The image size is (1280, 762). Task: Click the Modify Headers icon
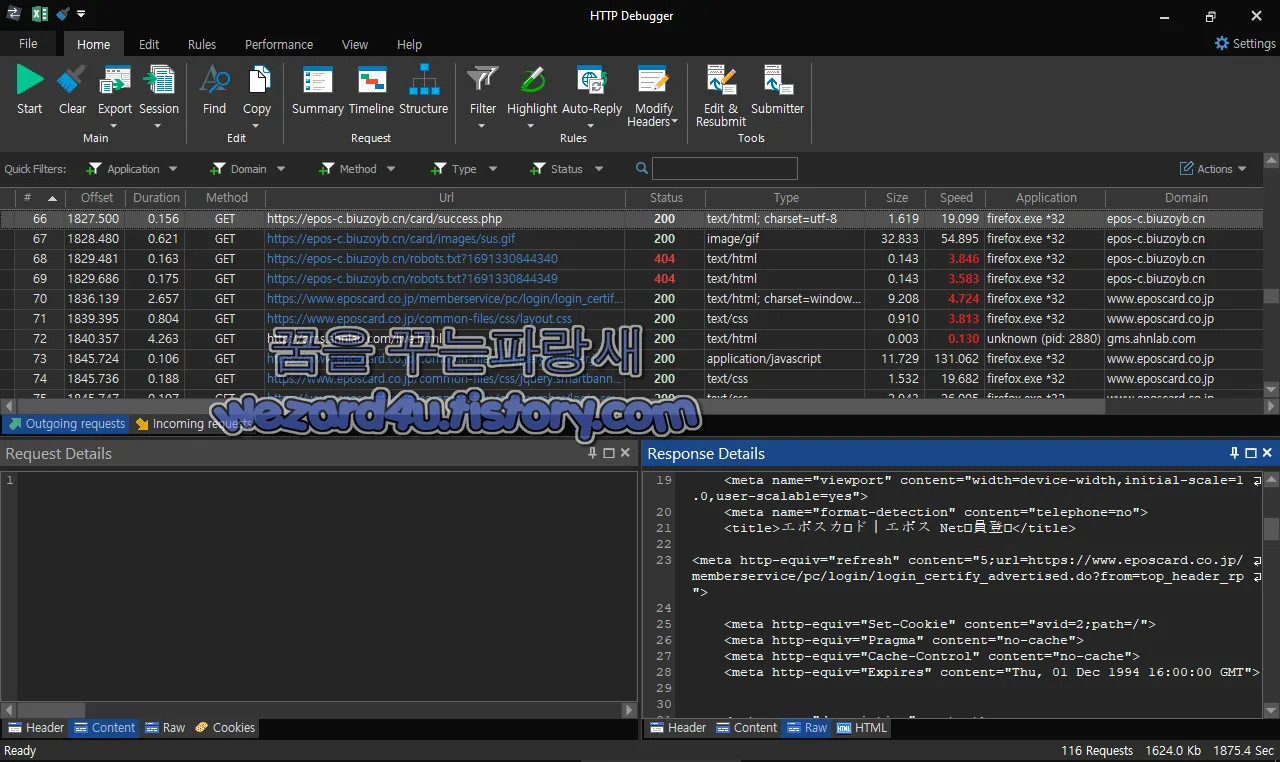click(x=654, y=80)
